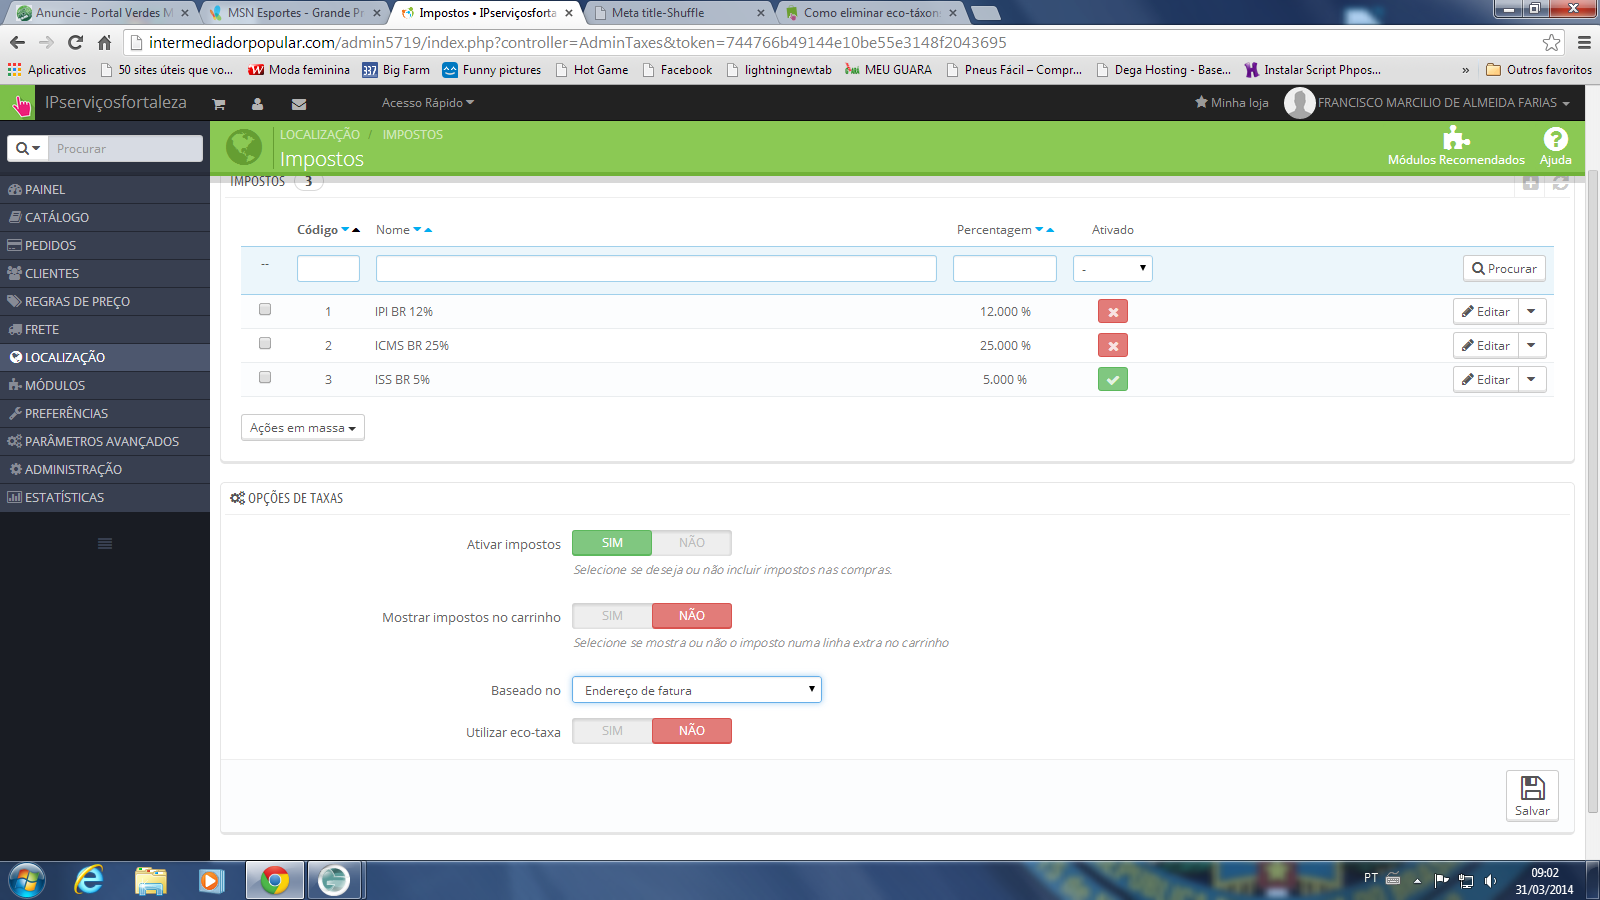Open the MÓDULOS menu
The height and width of the screenshot is (900, 1600).
pyautogui.click(x=105, y=385)
